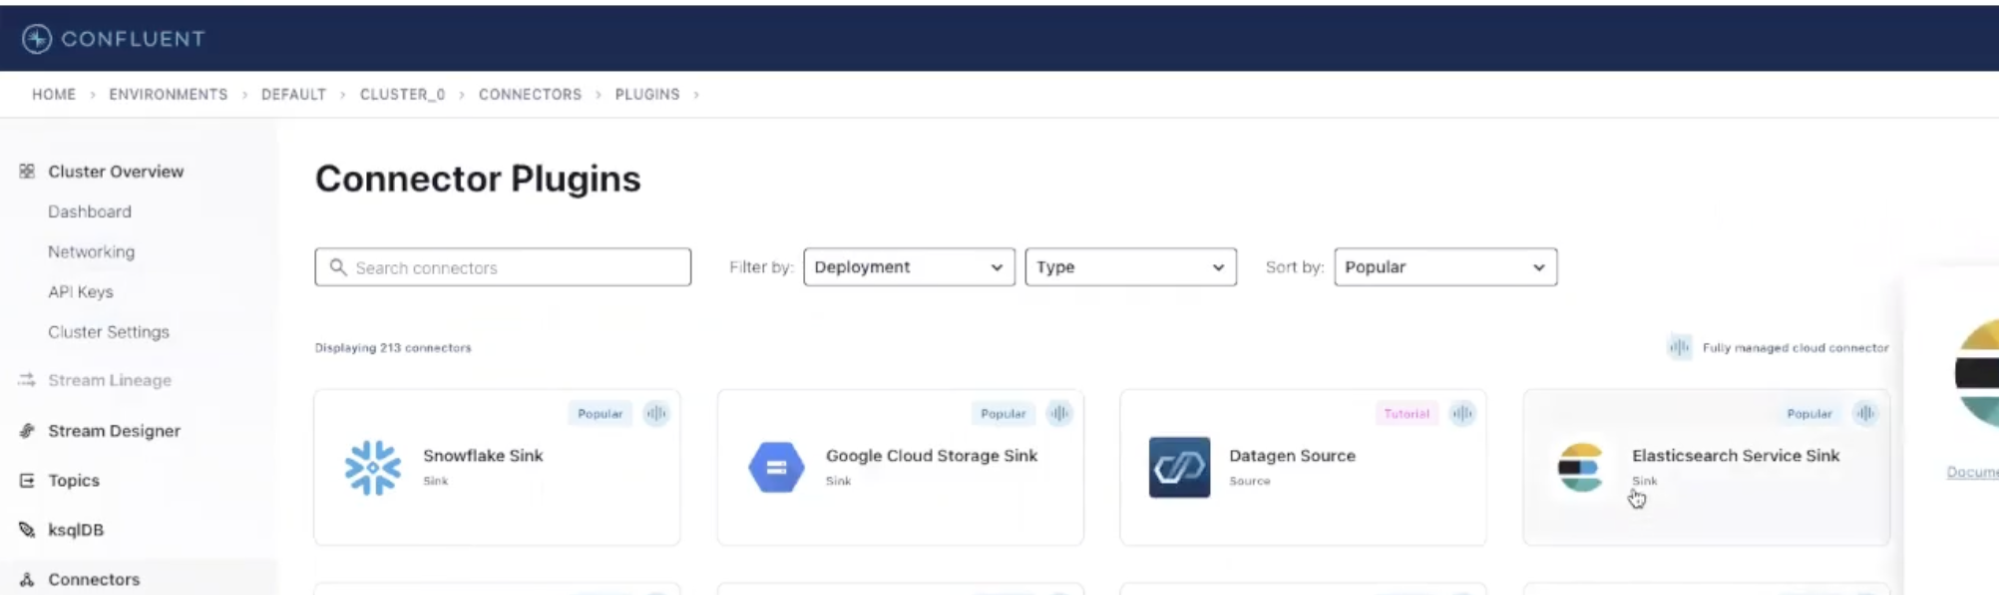The image size is (1999, 595).
Task: Click the Elasticsearch logo icon
Action: click(x=1581, y=467)
